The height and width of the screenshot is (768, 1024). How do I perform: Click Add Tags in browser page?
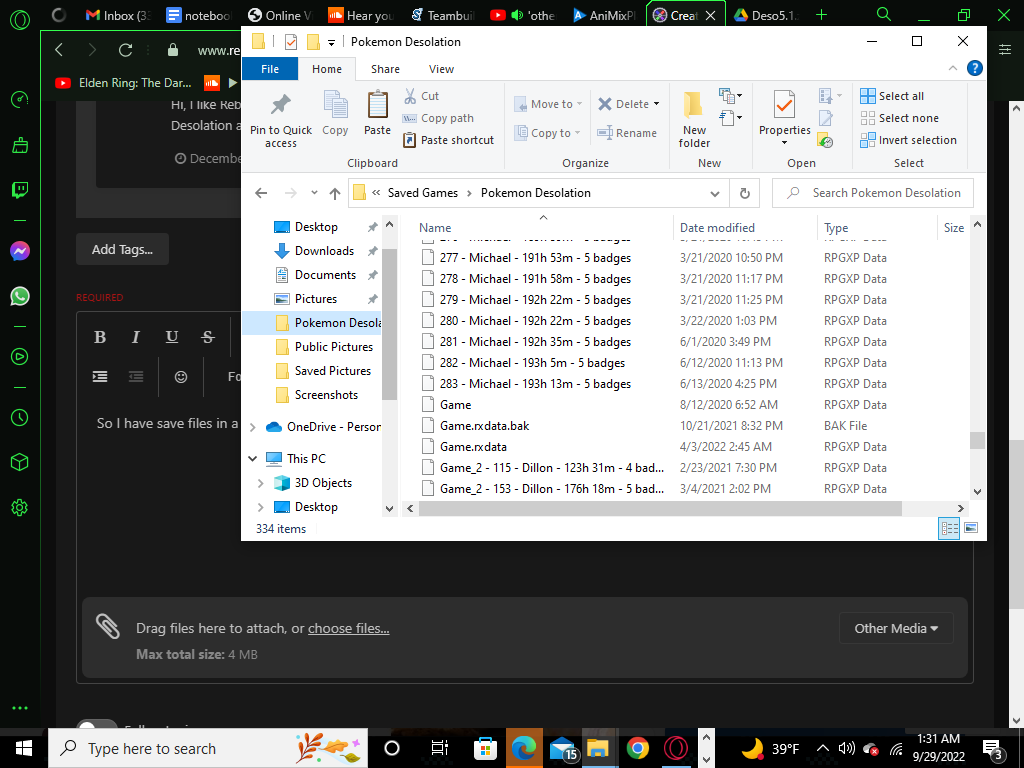[122, 249]
